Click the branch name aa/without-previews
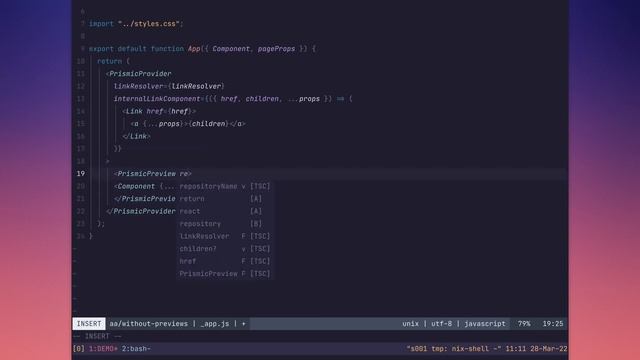Viewport: 640px width, 360px height. coord(149,324)
